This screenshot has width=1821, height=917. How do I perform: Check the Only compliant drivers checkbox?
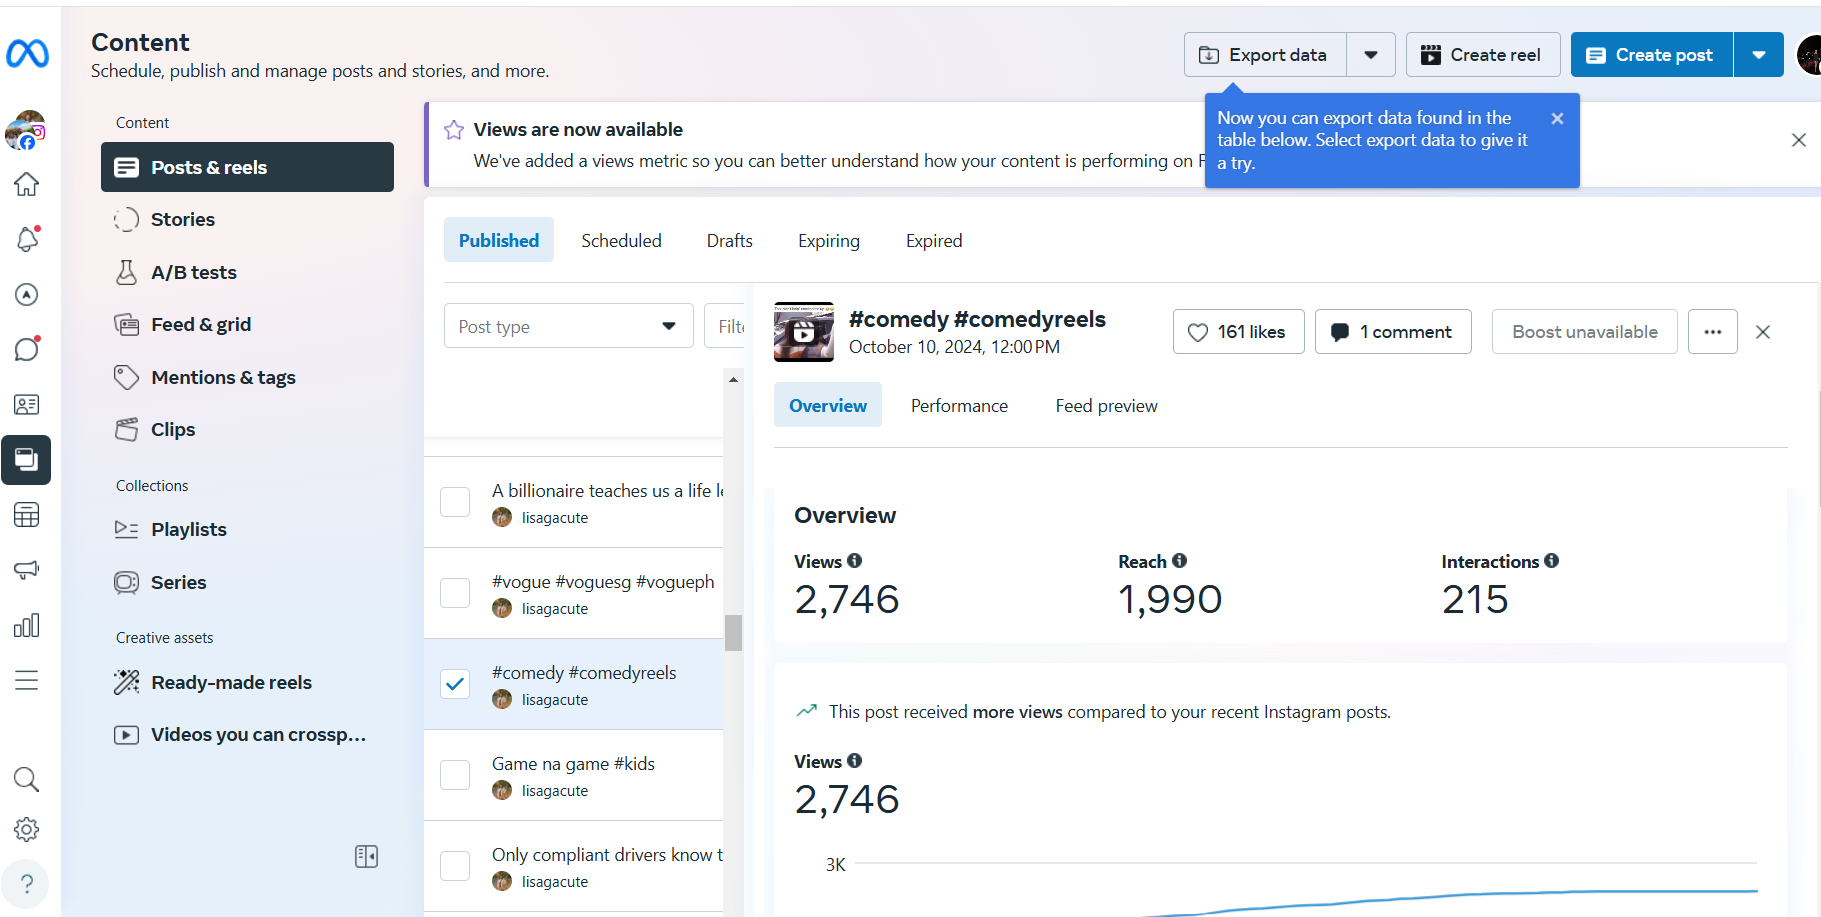click(455, 866)
